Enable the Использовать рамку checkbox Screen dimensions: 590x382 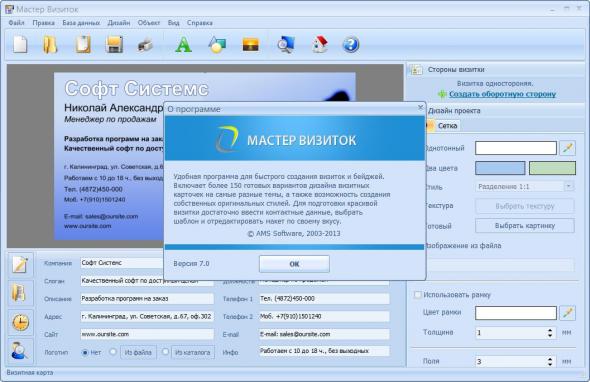417,295
